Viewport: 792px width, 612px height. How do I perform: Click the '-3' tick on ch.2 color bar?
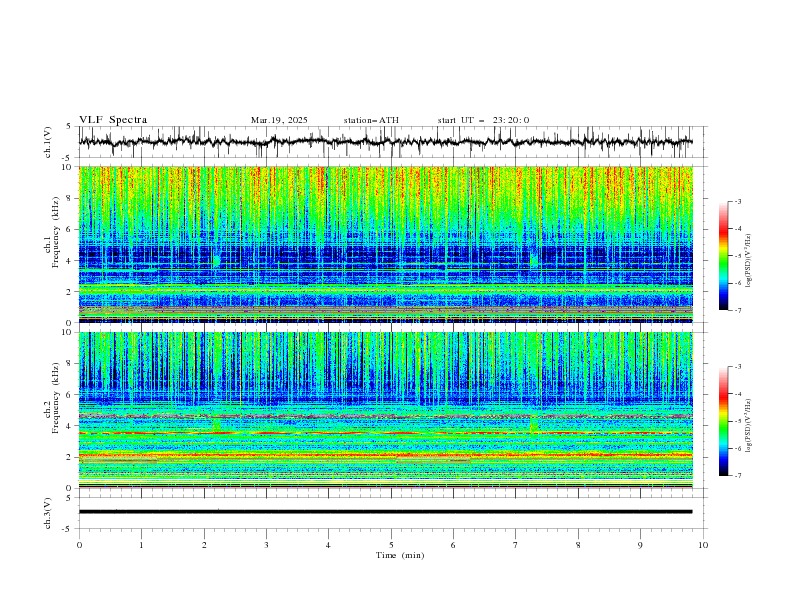click(738, 367)
